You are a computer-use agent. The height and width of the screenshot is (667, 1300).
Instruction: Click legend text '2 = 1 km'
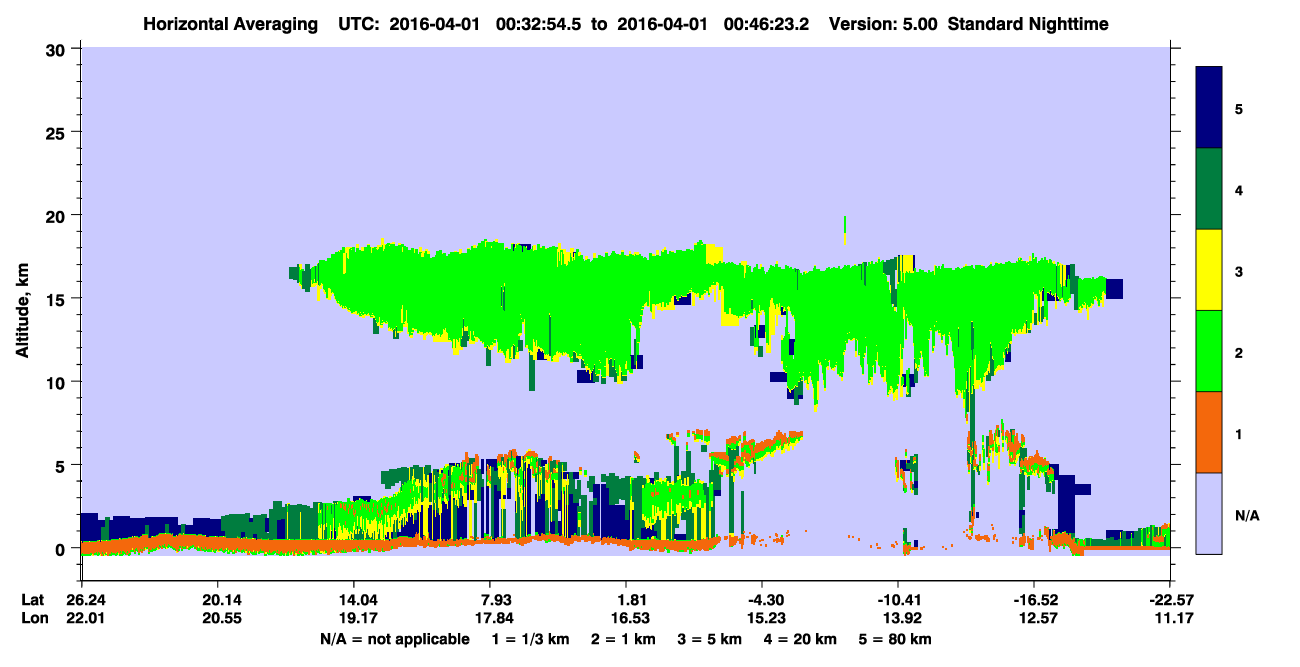[626, 639]
